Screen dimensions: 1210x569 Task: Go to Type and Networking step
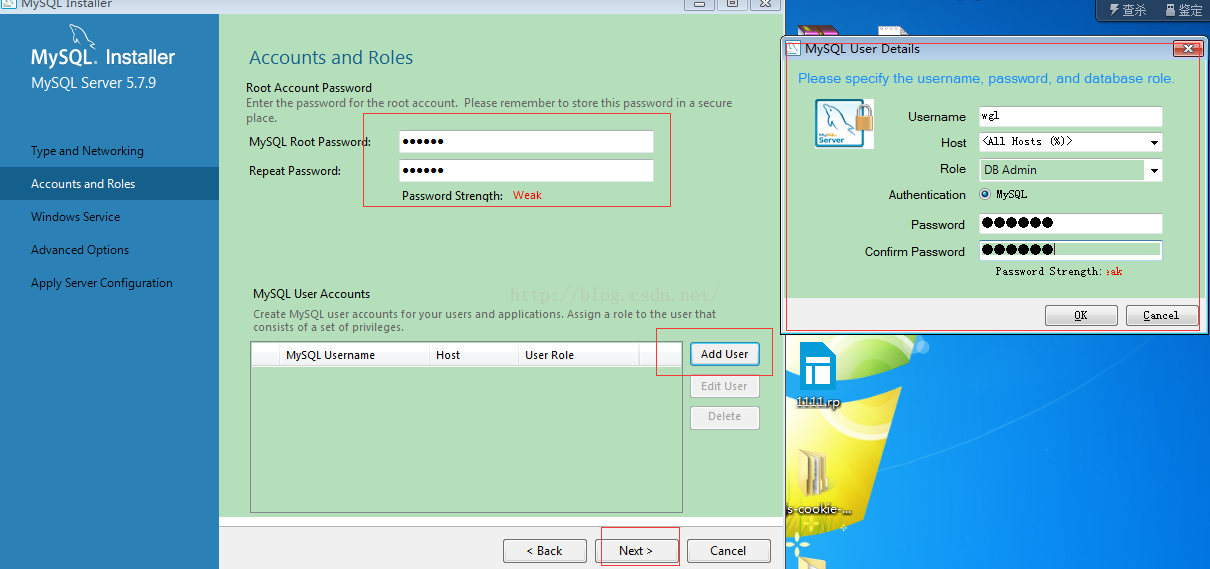tap(87, 151)
